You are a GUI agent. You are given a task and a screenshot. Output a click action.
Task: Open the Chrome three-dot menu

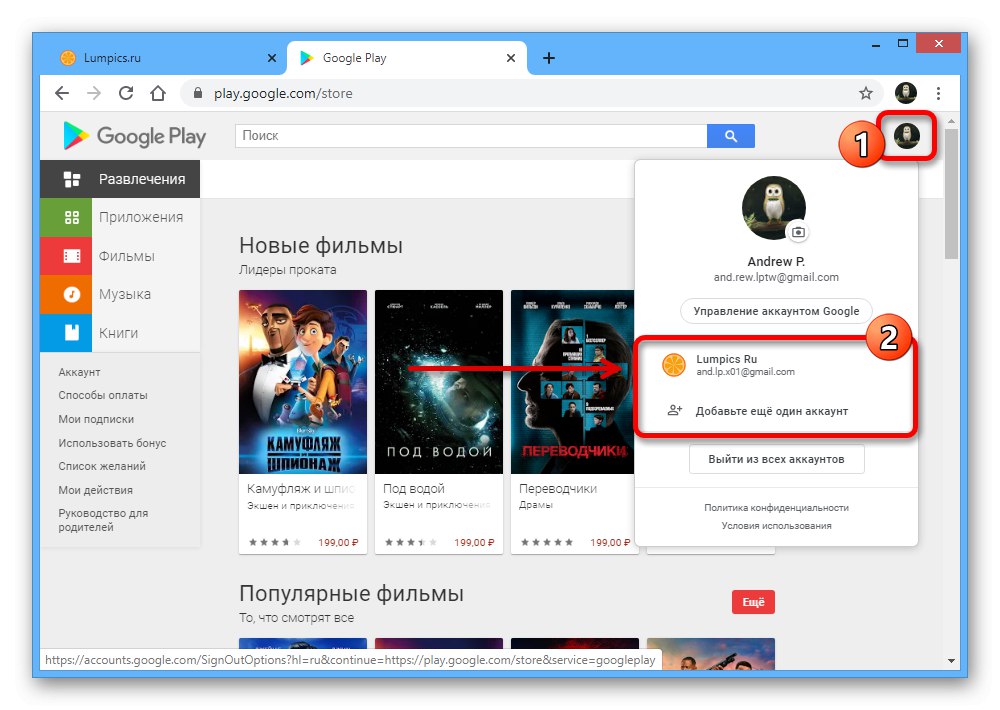[x=938, y=94]
